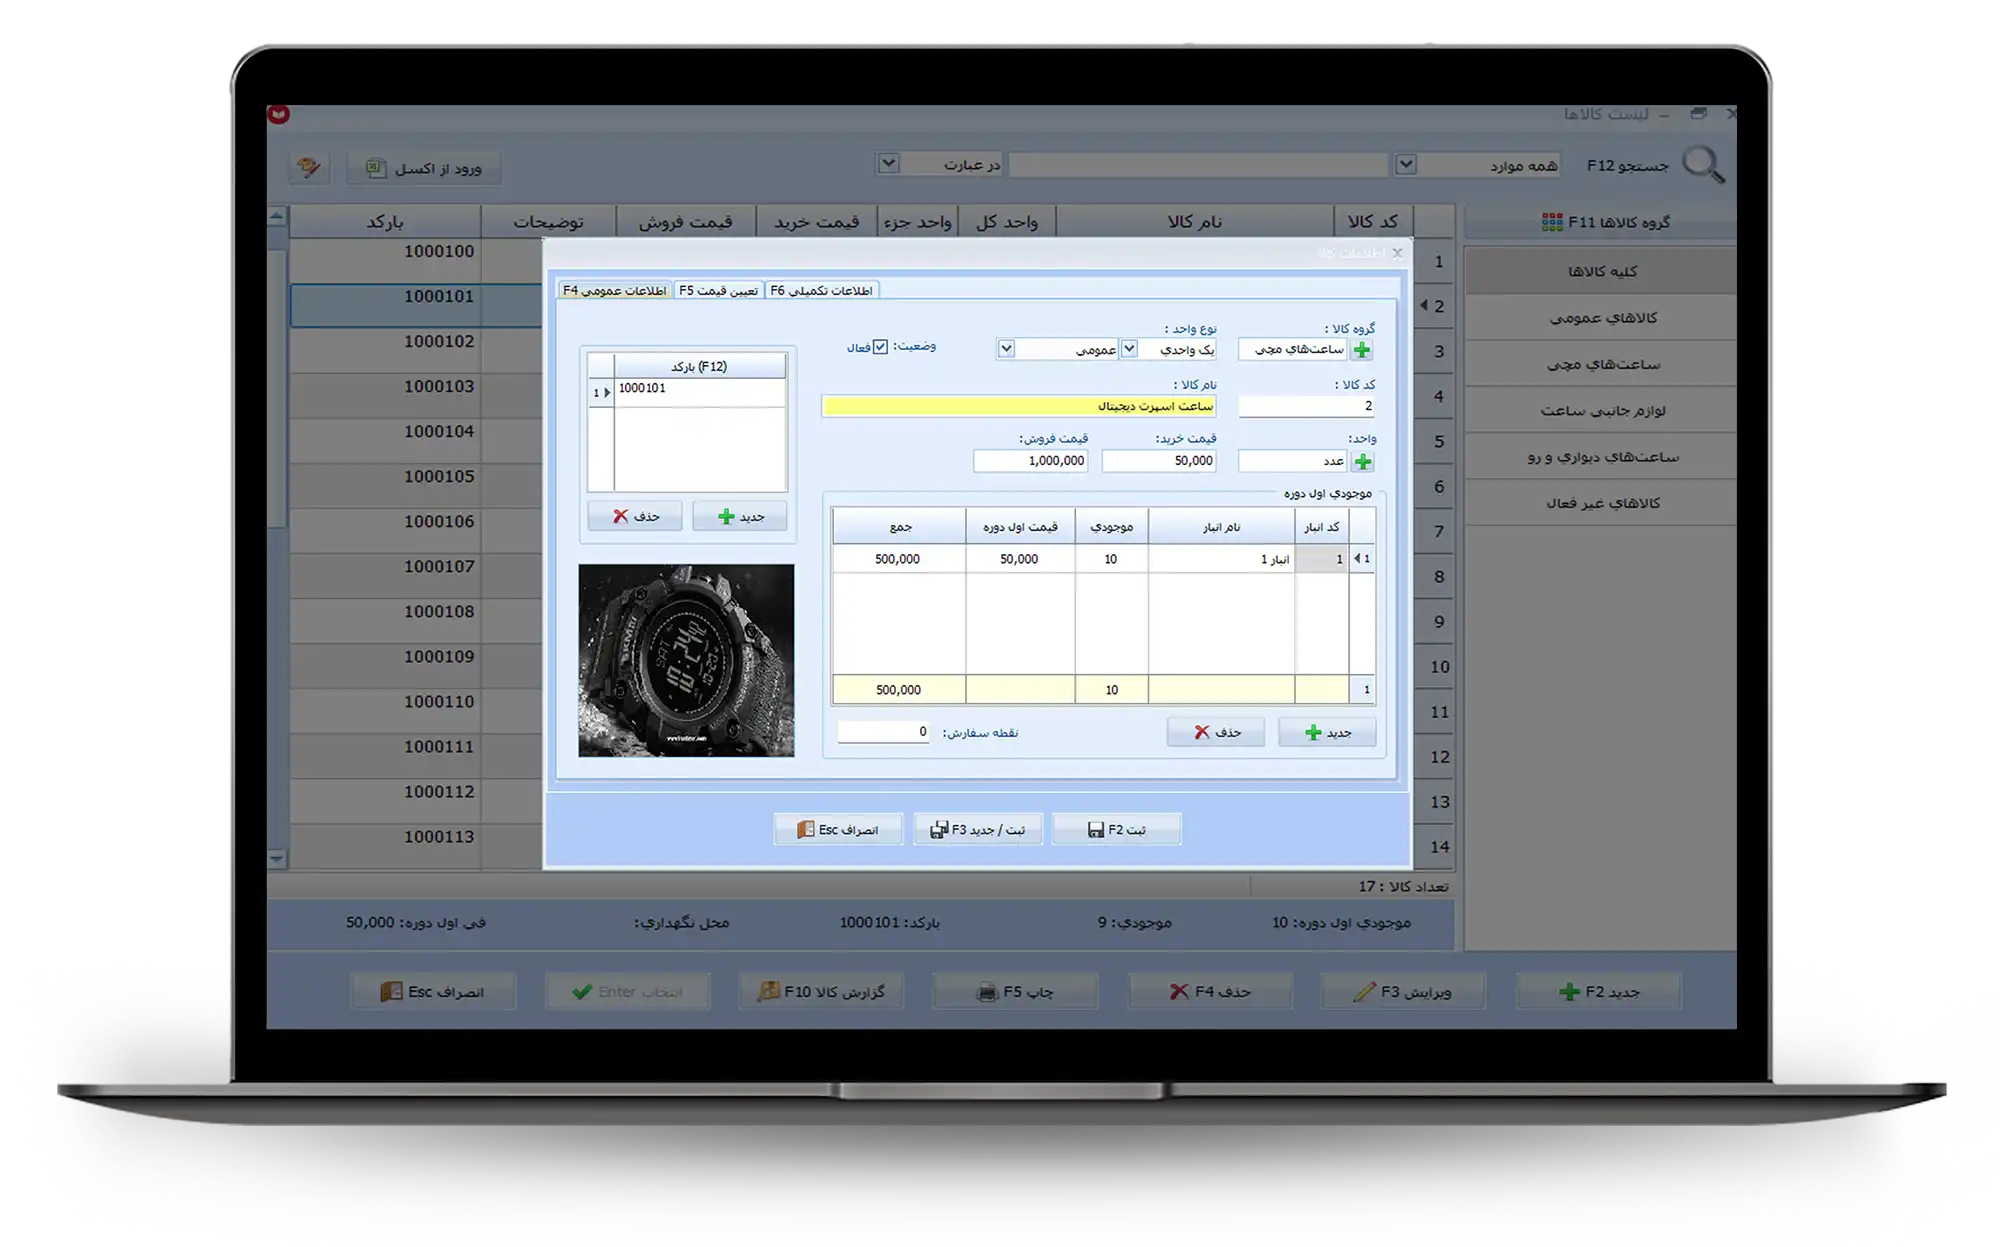2000x1247 pixels.
Task: Click 'توضیحات' column header
Action: [x=548, y=222]
